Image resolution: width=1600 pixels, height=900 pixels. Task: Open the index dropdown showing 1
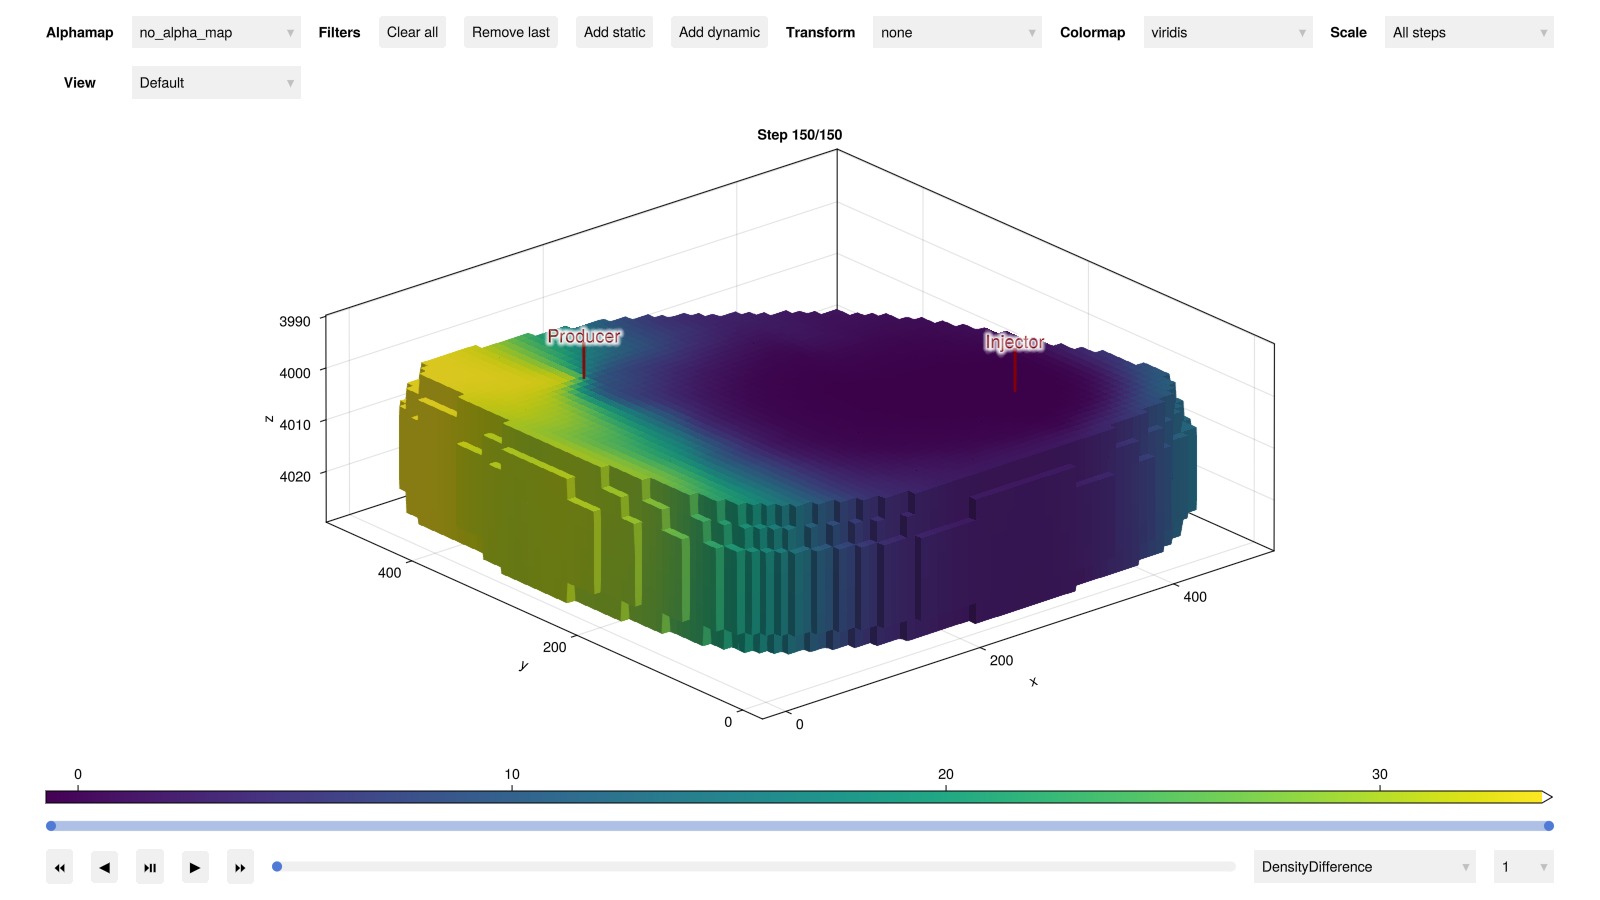point(1522,867)
